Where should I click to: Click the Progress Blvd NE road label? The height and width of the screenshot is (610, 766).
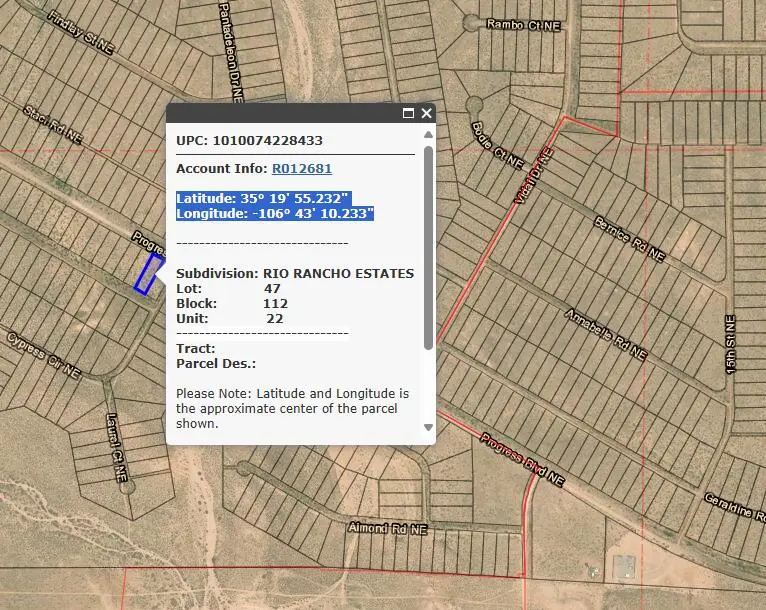tap(521, 459)
